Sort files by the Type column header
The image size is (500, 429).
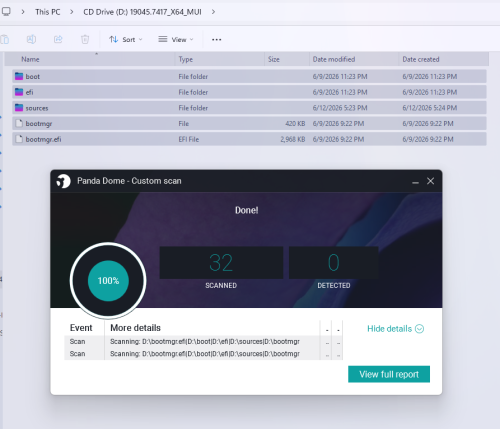coord(220,59)
